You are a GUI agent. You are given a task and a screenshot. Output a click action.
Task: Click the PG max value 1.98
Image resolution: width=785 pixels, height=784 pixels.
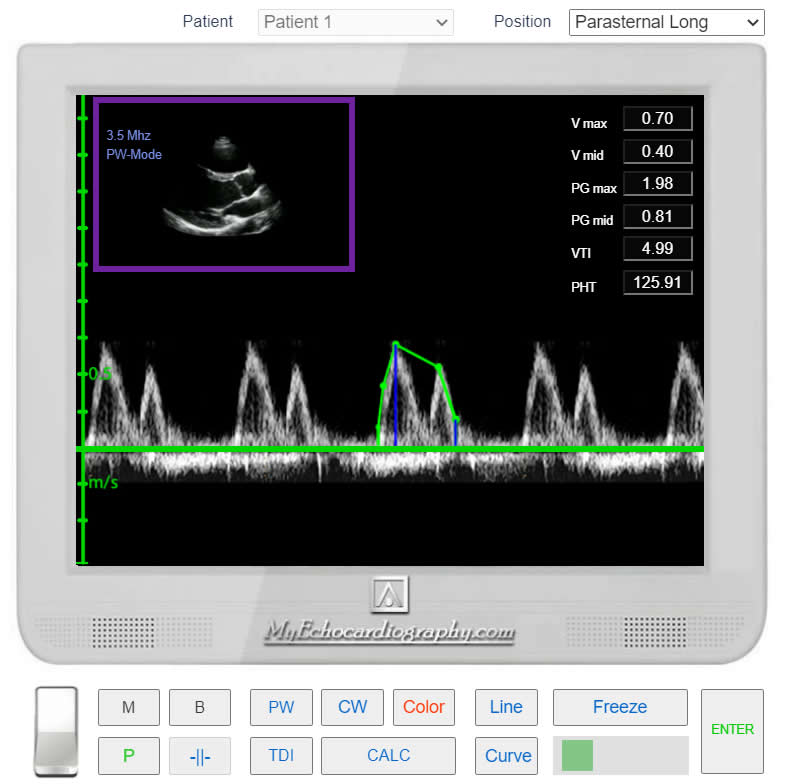click(x=658, y=184)
